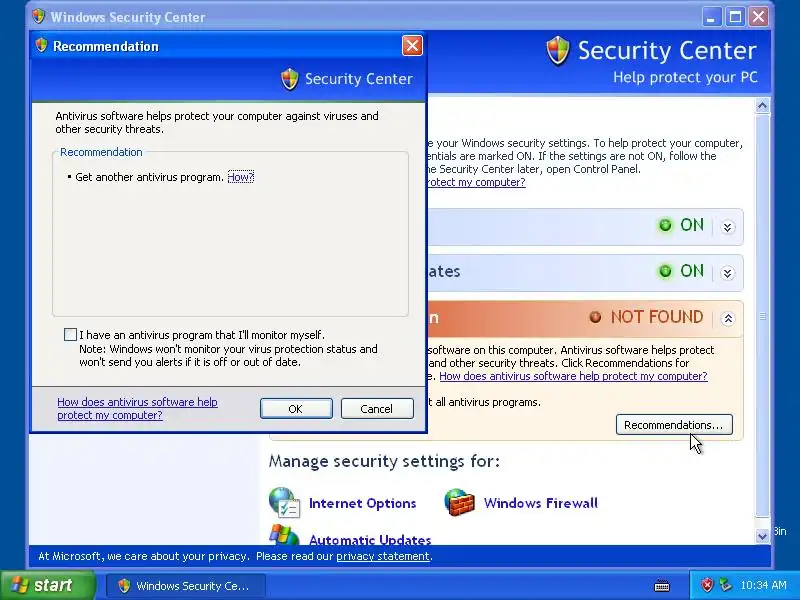Check 'I have an antivirus program' checkbox

[x=70, y=335]
